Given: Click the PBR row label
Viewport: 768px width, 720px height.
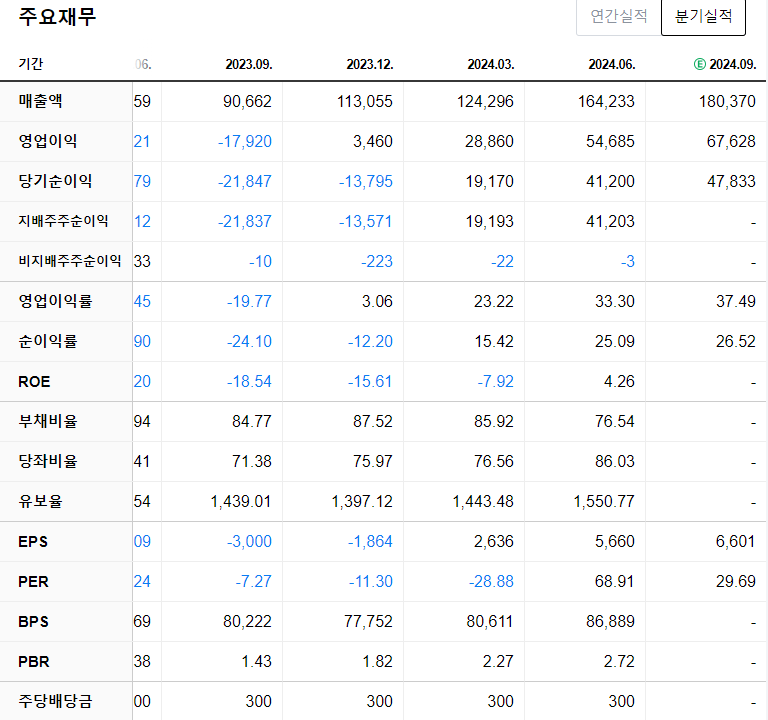Looking at the screenshot, I should pyautogui.click(x=34, y=662).
